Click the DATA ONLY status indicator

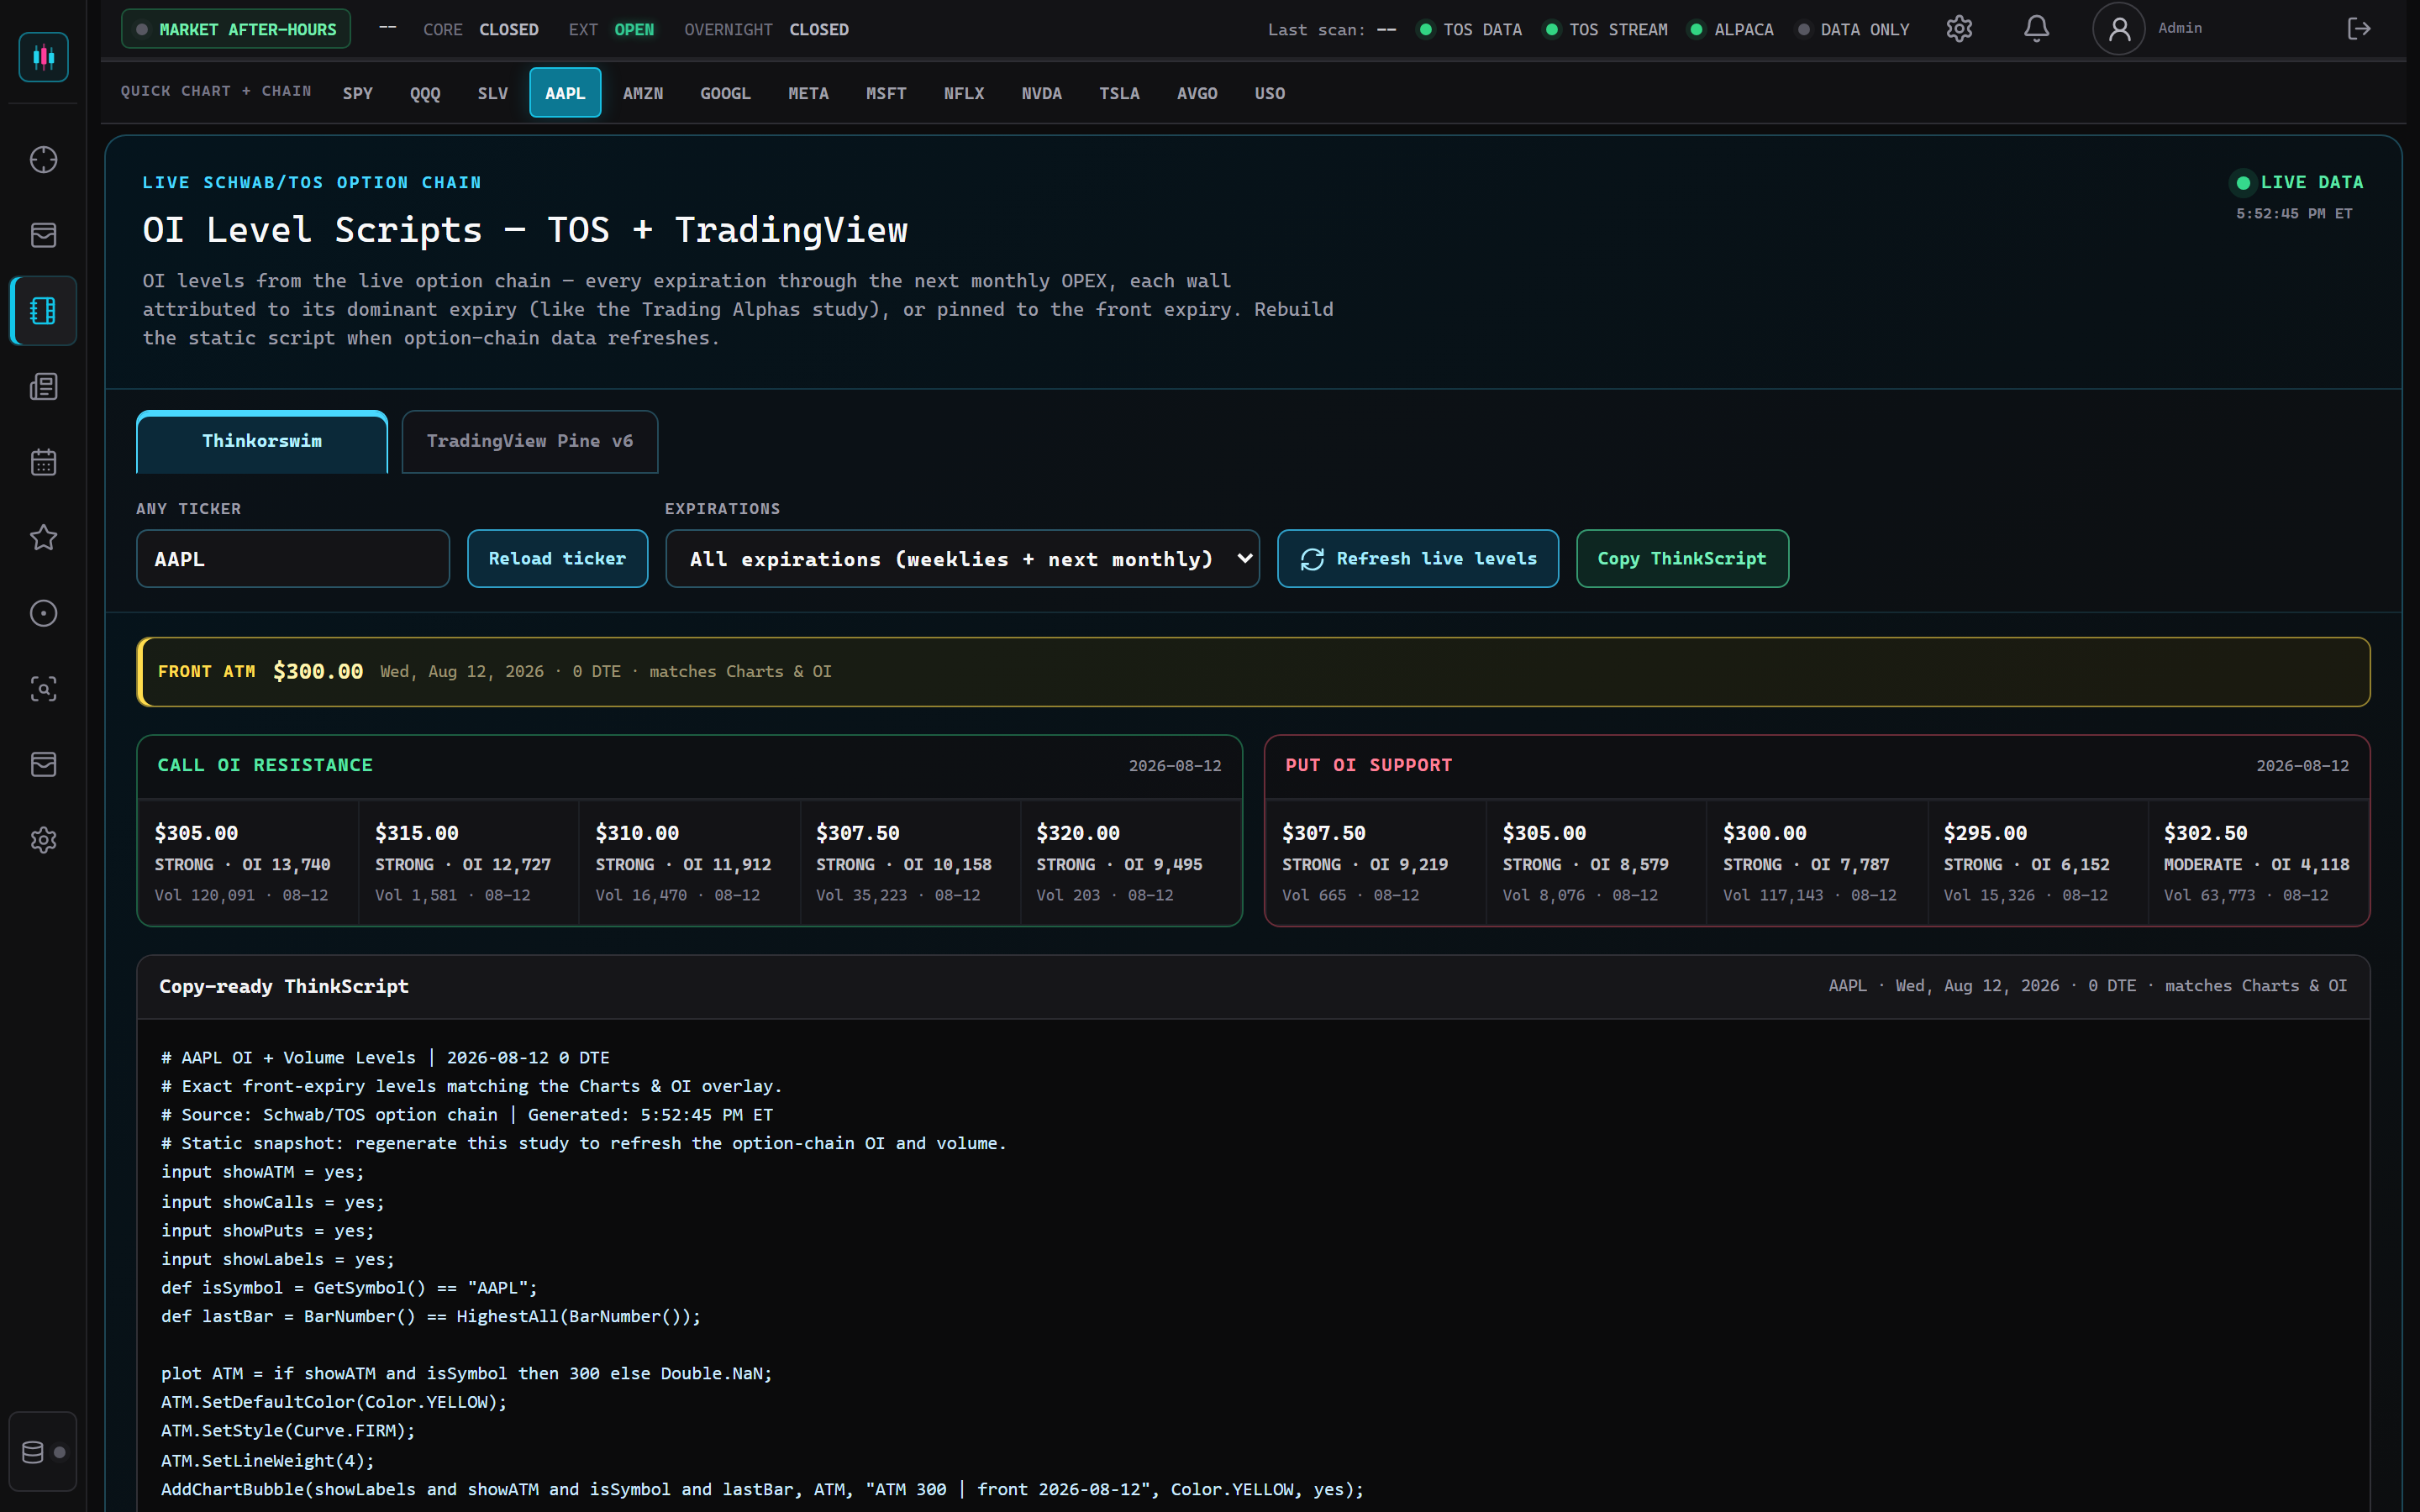point(1853,30)
